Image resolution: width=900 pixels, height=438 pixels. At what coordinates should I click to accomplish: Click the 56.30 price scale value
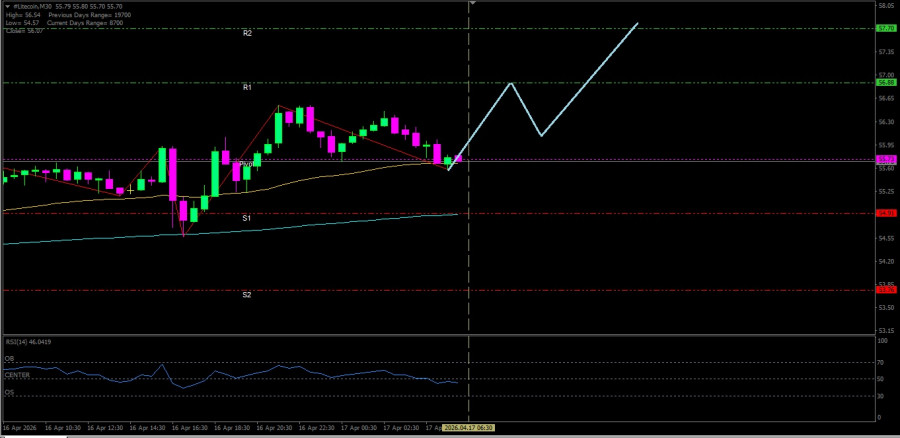pos(886,122)
